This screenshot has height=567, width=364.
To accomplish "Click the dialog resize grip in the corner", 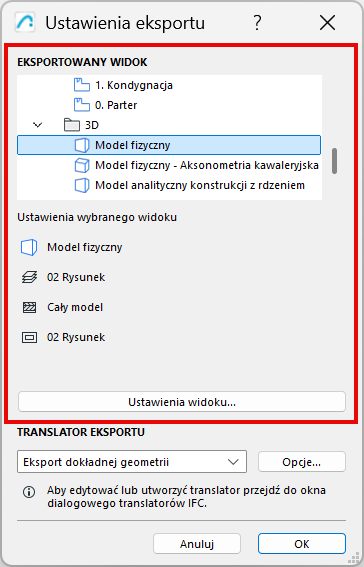I will click(354, 559).
